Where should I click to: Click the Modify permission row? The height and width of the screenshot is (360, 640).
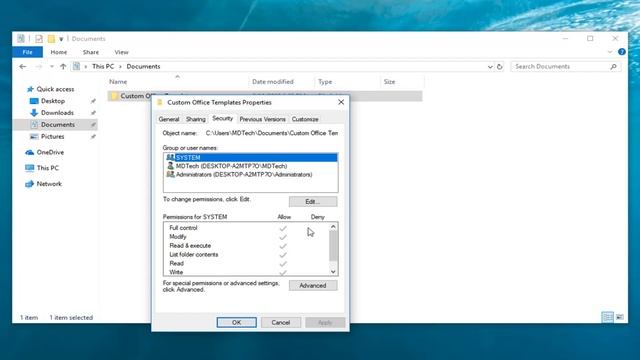tap(247, 237)
